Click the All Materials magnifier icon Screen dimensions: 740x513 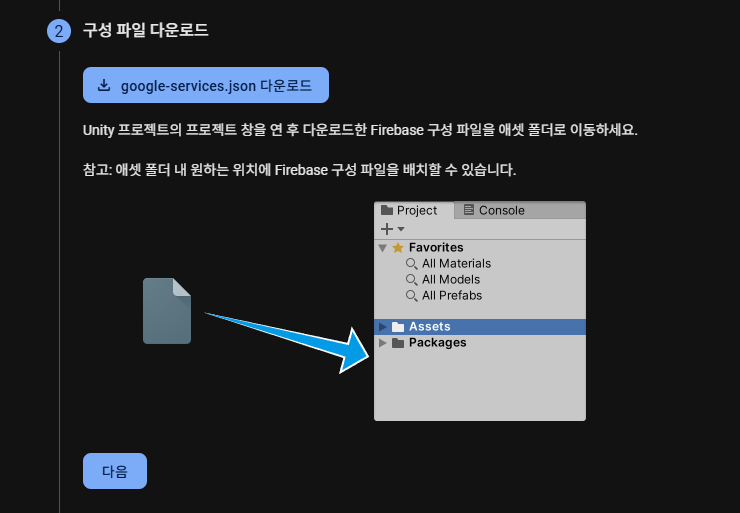coord(412,264)
